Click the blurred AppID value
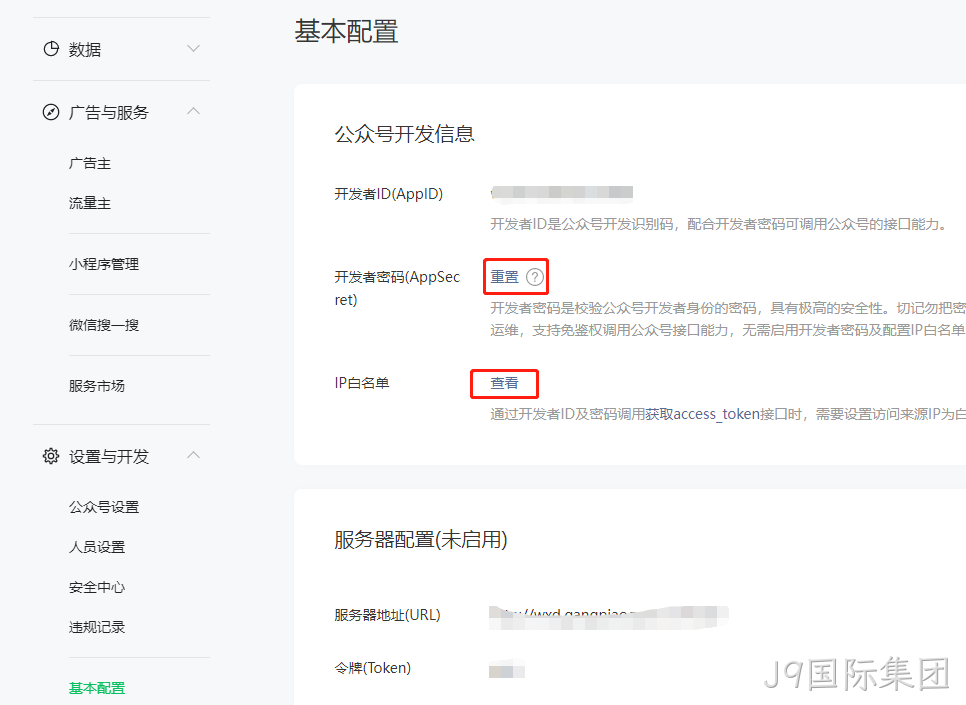Image resolution: width=966 pixels, height=705 pixels. click(x=562, y=193)
